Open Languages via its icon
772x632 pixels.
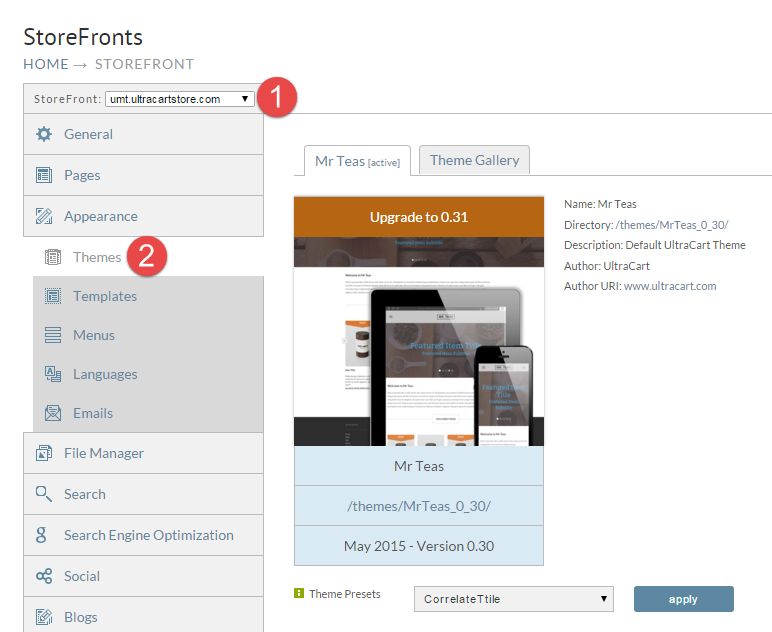click(53, 374)
